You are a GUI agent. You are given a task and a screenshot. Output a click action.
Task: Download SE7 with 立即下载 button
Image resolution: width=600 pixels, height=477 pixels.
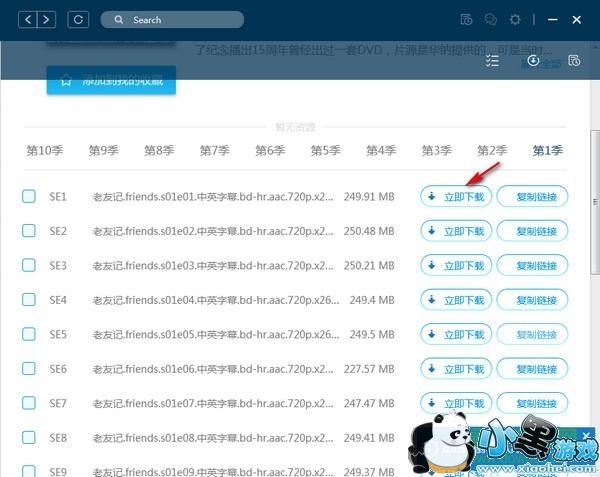456,403
